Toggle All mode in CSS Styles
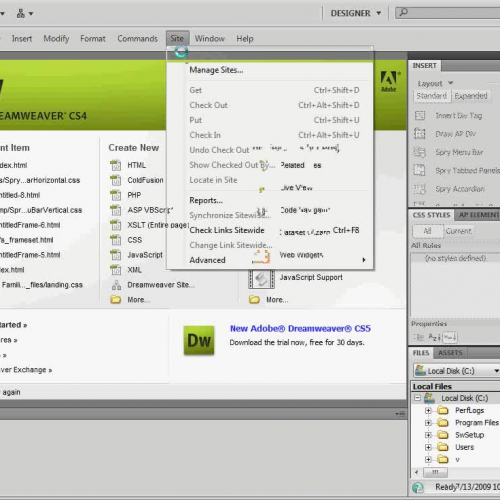The width and height of the screenshot is (500, 500). [428, 231]
